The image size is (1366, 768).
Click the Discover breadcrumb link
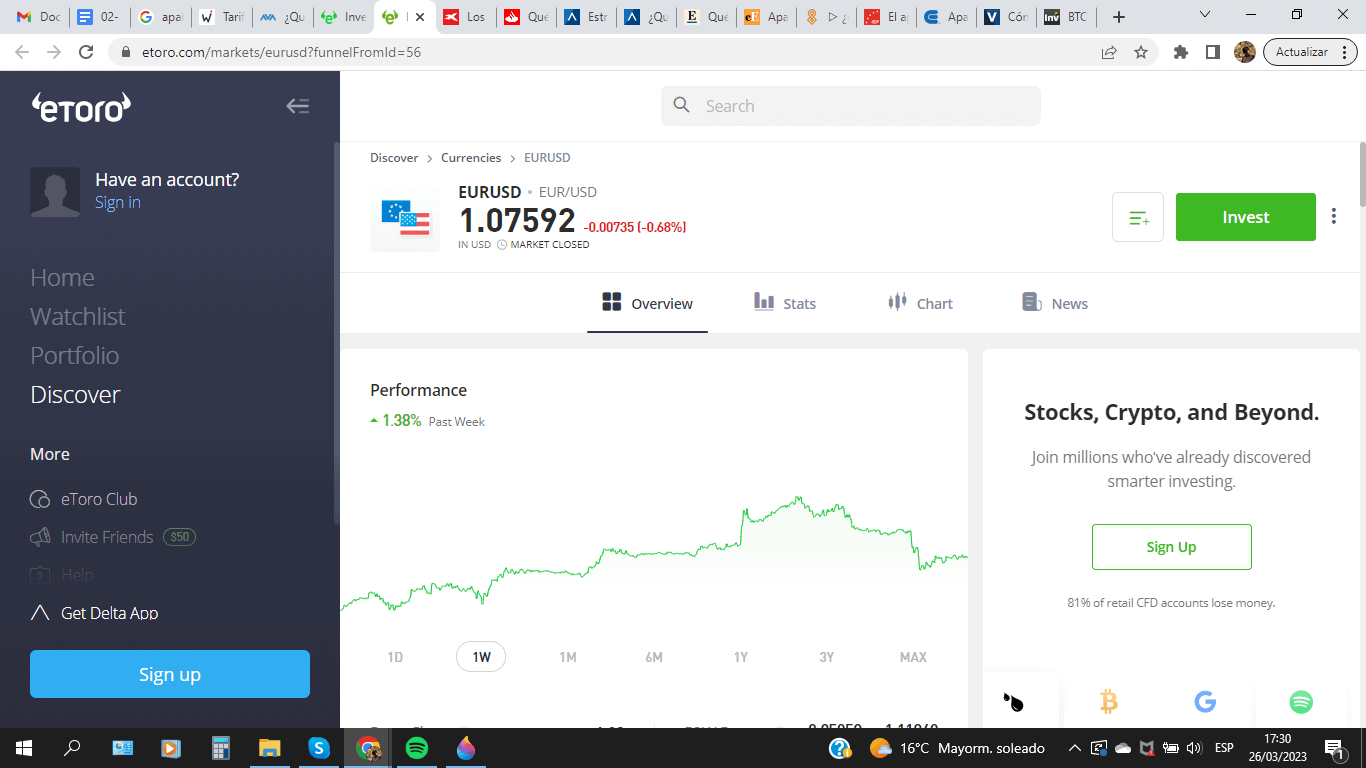point(394,158)
